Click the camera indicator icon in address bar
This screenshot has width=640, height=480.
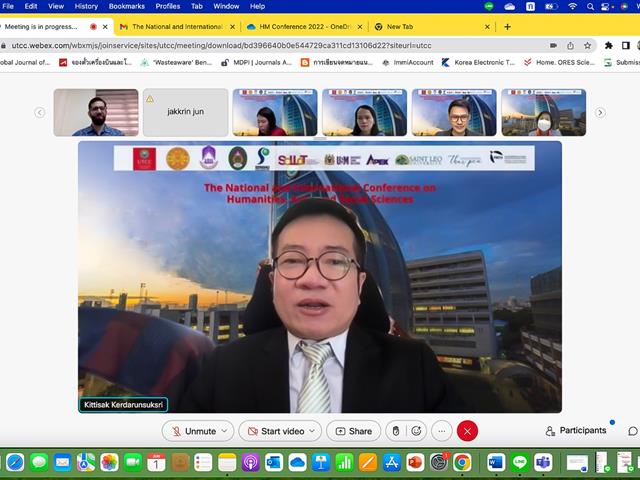pyautogui.click(x=553, y=46)
